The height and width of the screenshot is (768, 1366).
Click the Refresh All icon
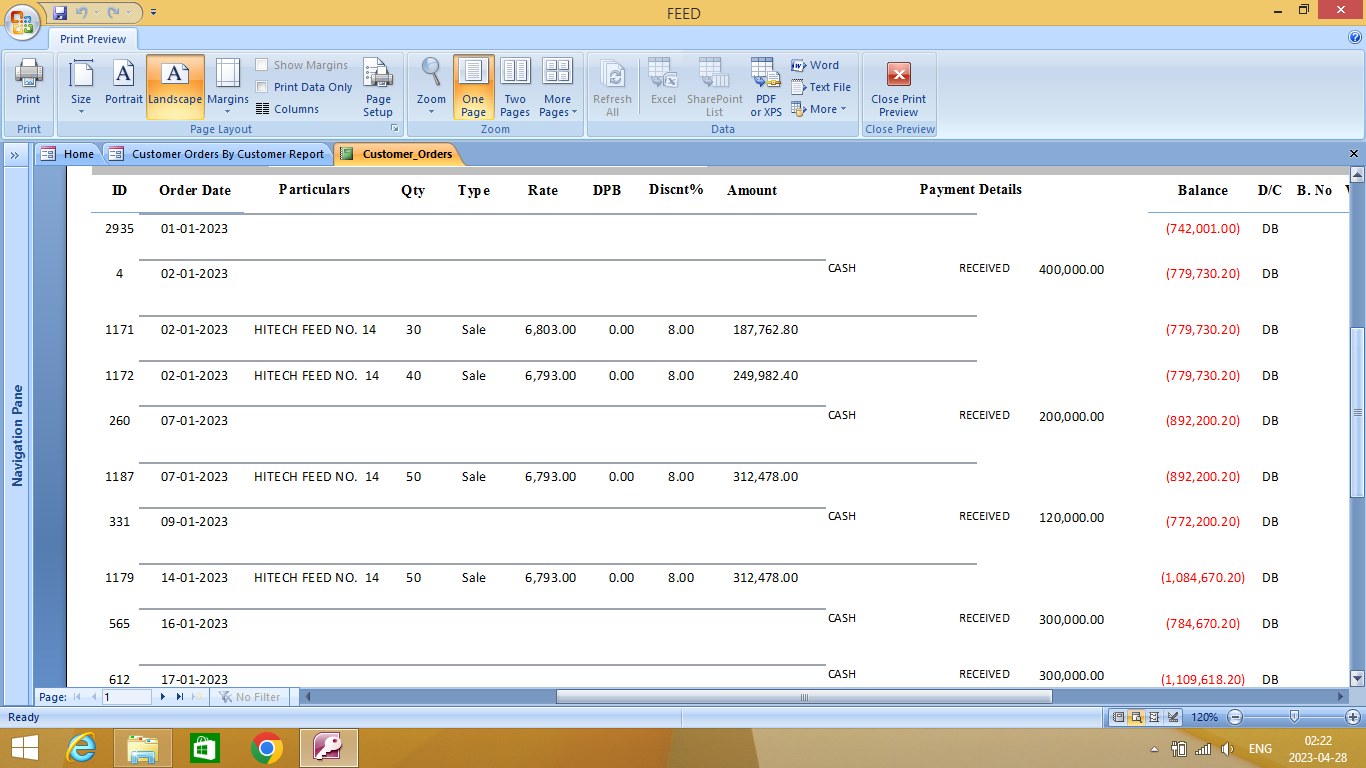point(612,87)
